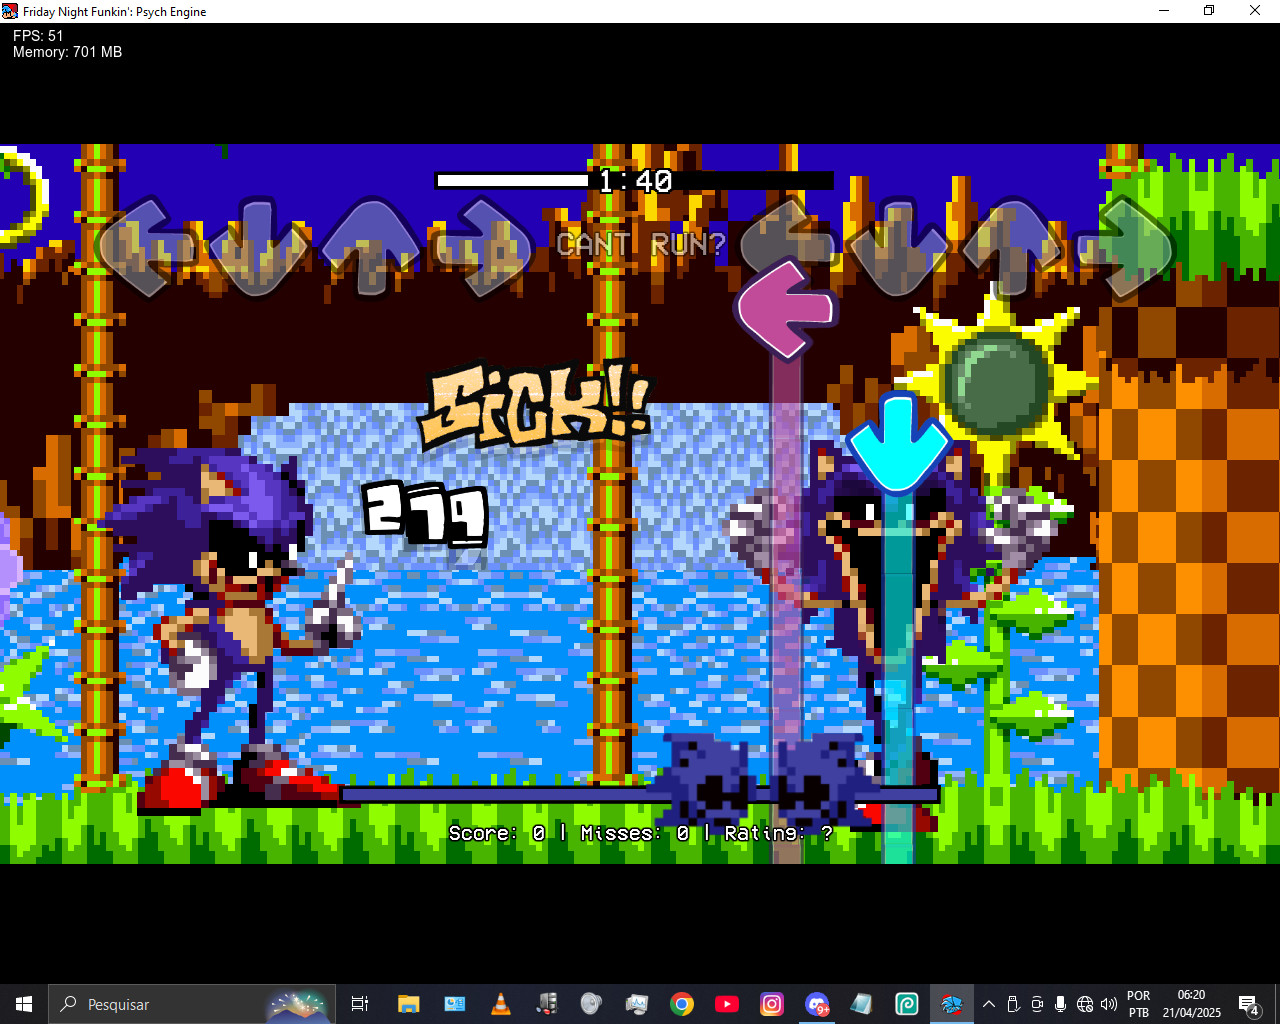Open the Control Panel taskbar icon
Image resolution: width=1280 pixels, height=1024 pixels.
[454, 1004]
